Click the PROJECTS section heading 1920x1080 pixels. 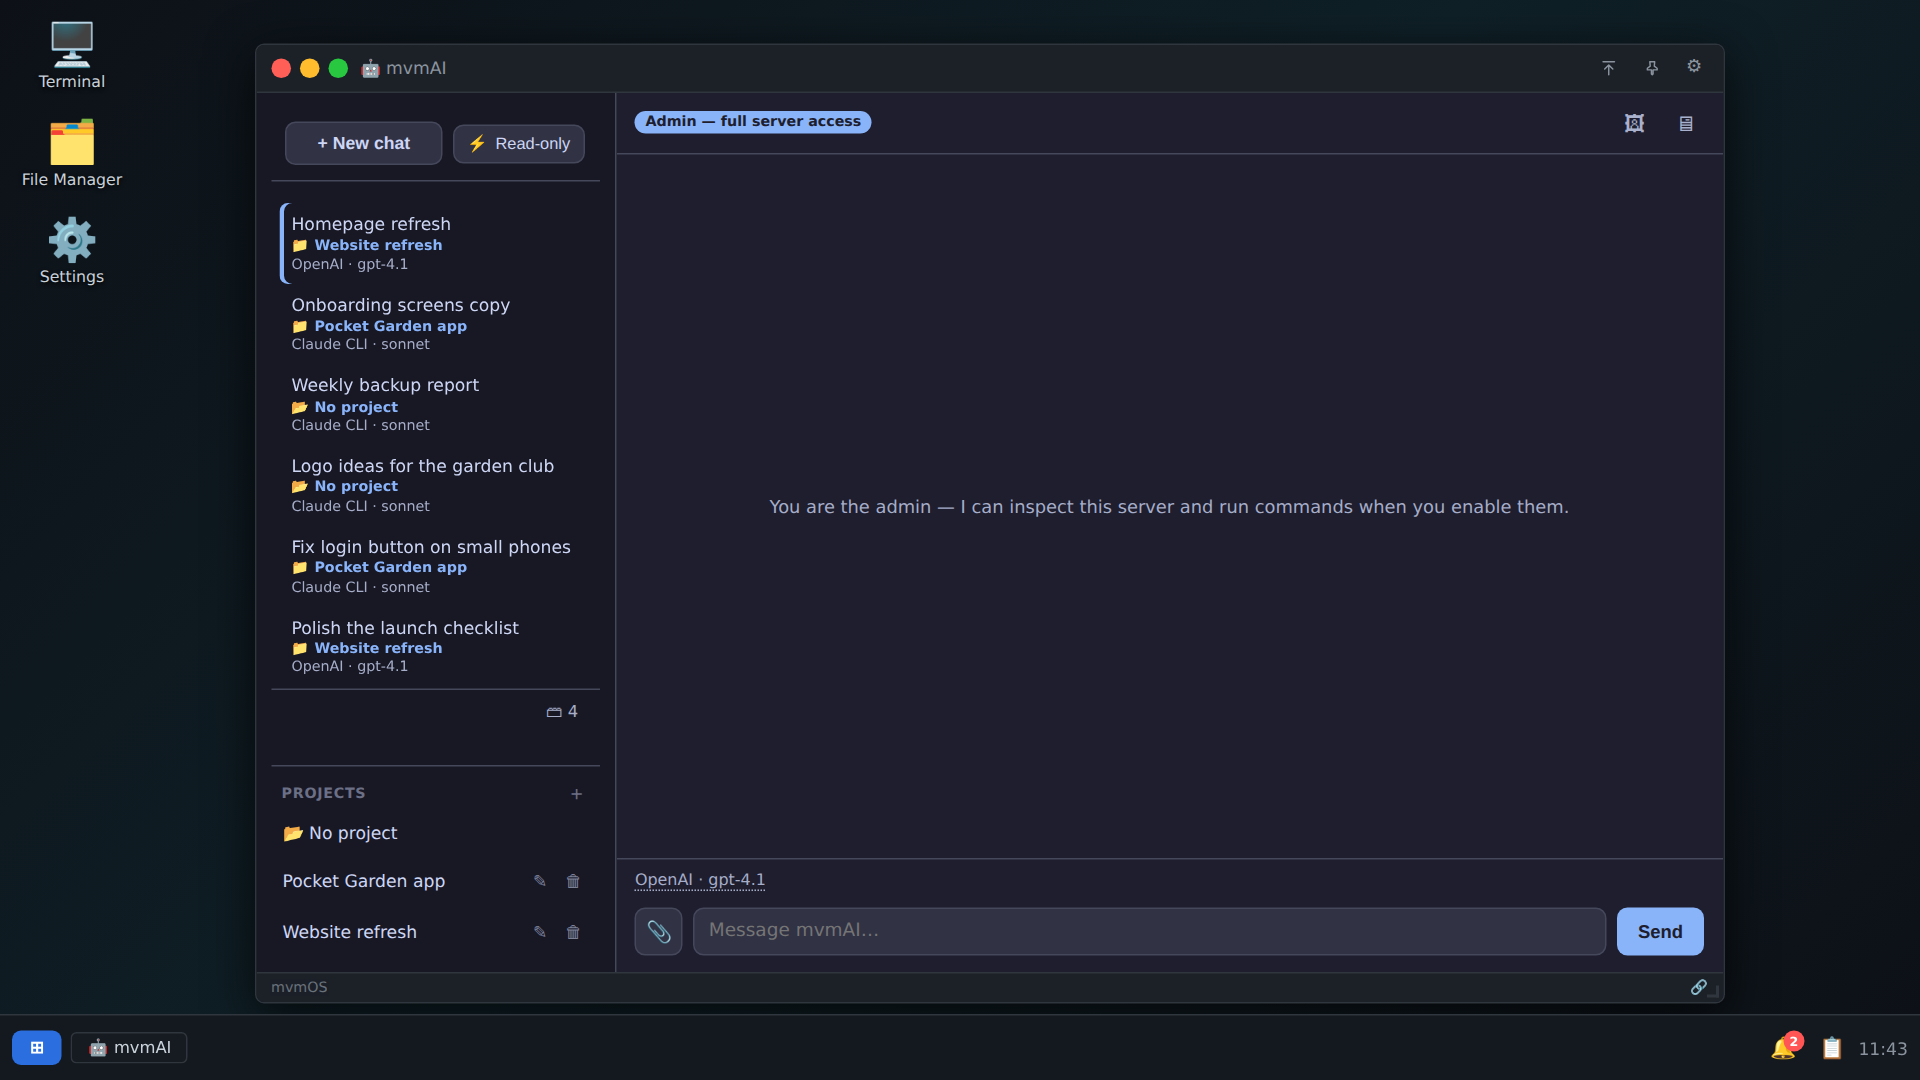[x=323, y=793]
